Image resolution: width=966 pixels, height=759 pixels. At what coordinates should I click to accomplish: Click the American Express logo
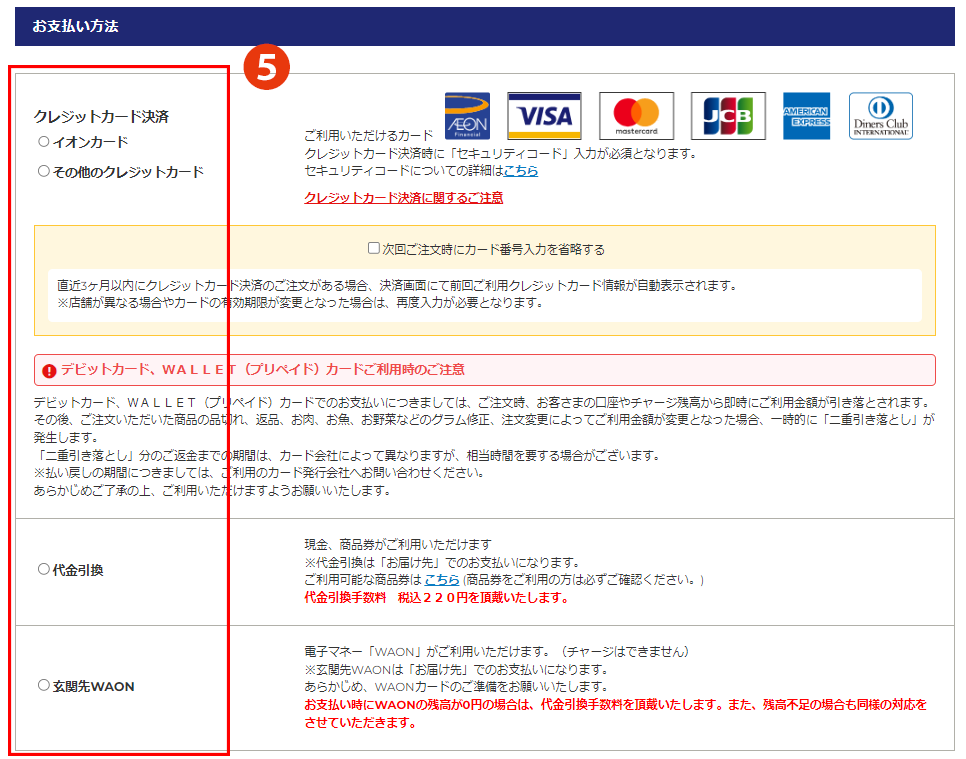click(x=806, y=116)
